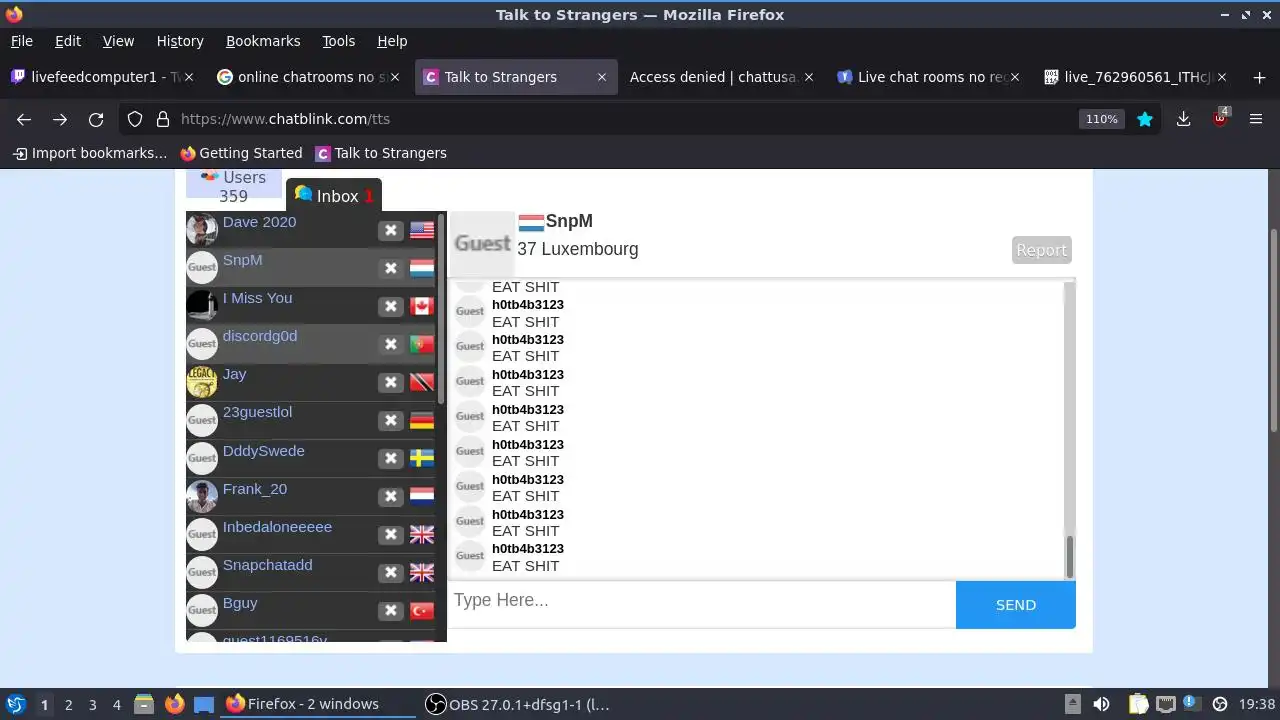Click the page vertical scrollbar

1273,330
